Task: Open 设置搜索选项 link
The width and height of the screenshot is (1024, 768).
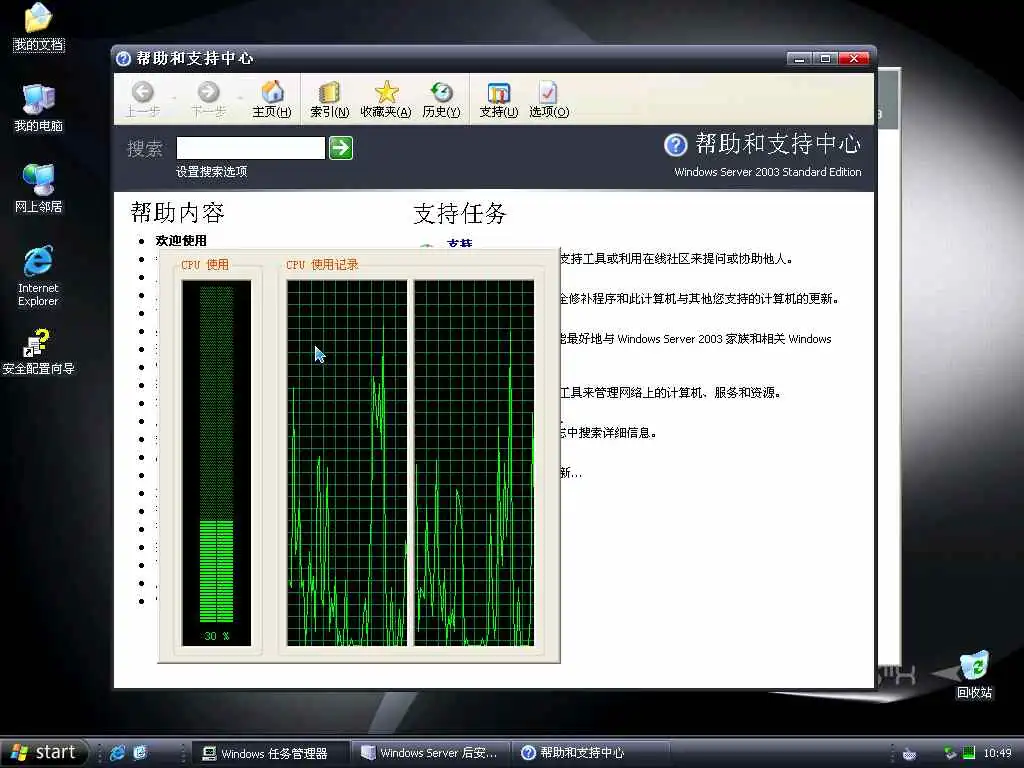Action: point(212,172)
